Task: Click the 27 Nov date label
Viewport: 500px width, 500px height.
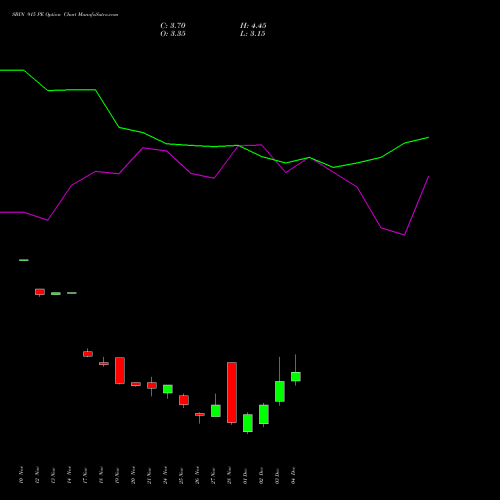Action: coord(213,475)
